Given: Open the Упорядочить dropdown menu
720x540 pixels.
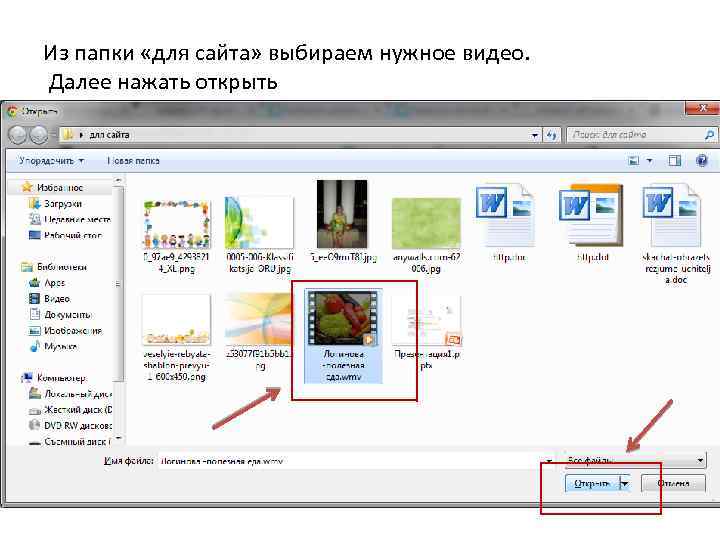Looking at the screenshot, I should [51, 161].
